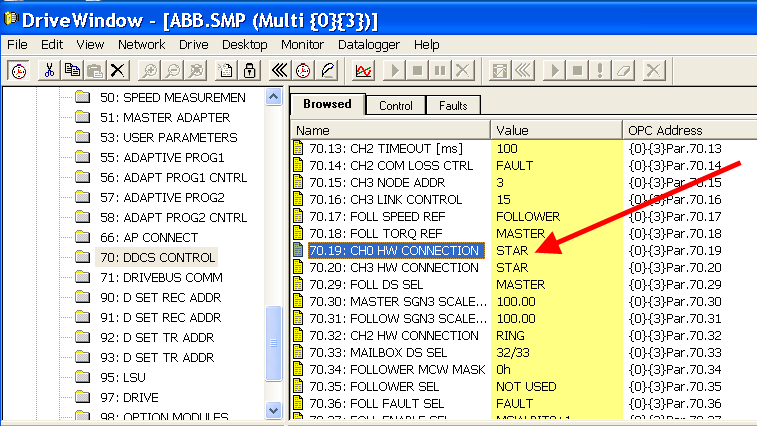This screenshot has height=426, width=757.
Task: Click the yellow padlock lock icon
Action: (249, 70)
